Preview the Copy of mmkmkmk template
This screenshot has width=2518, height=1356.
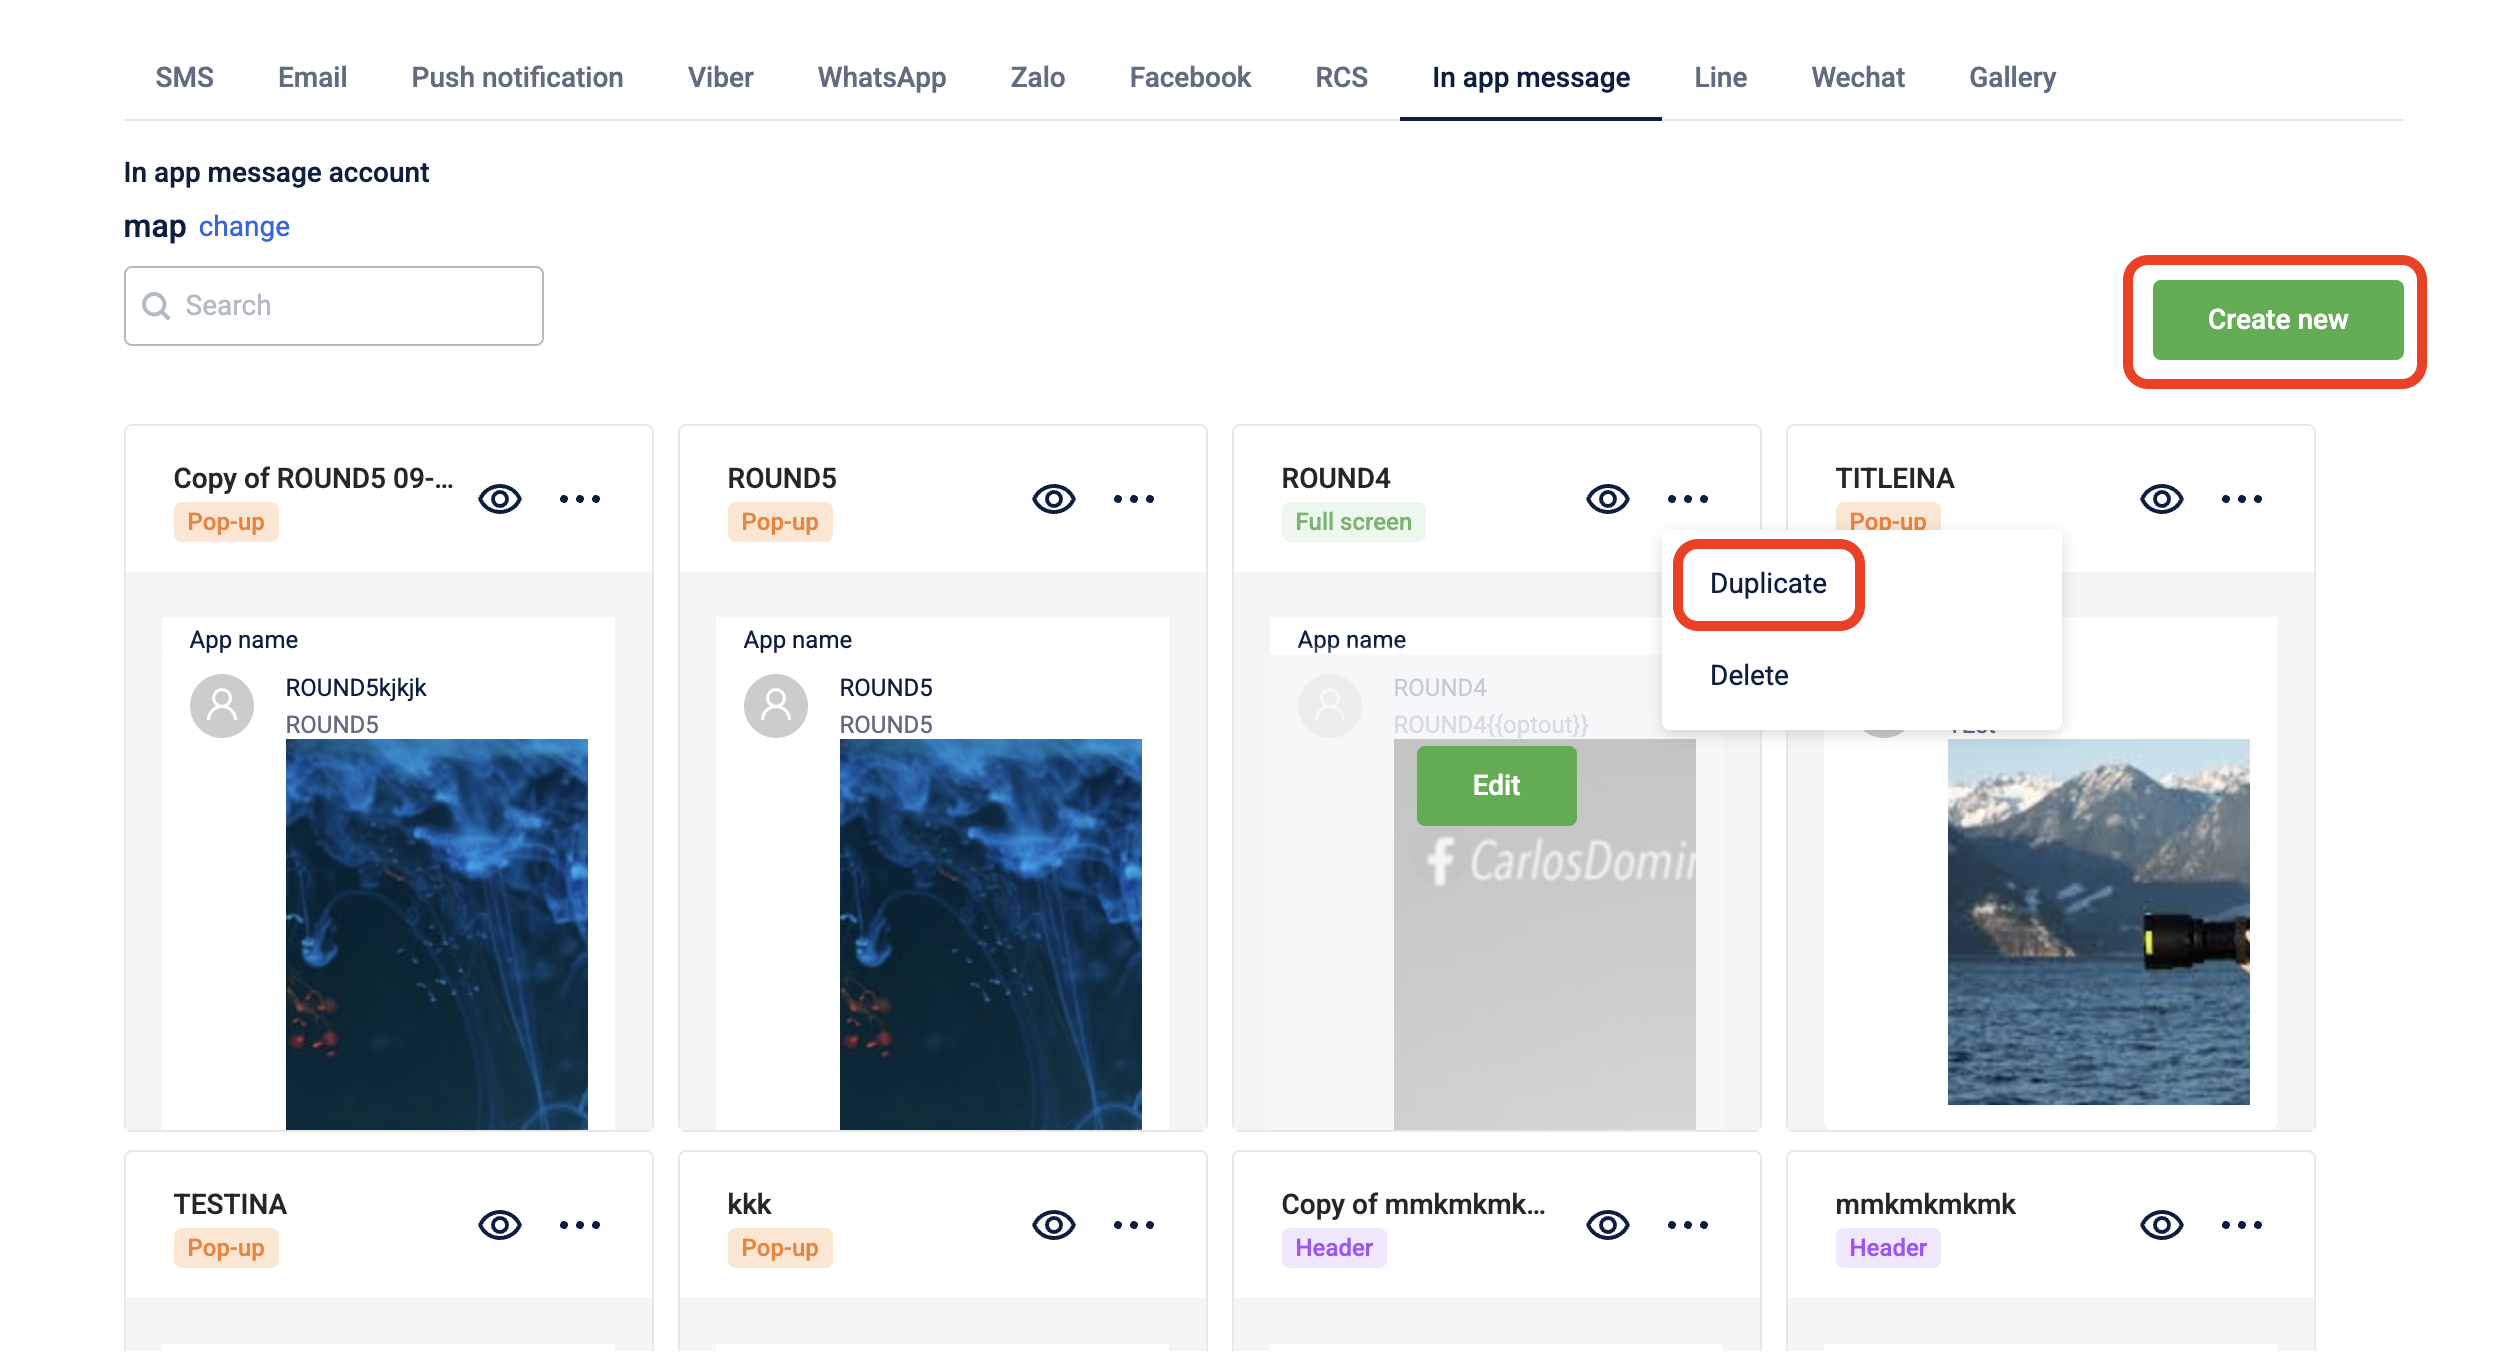[1607, 1224]
